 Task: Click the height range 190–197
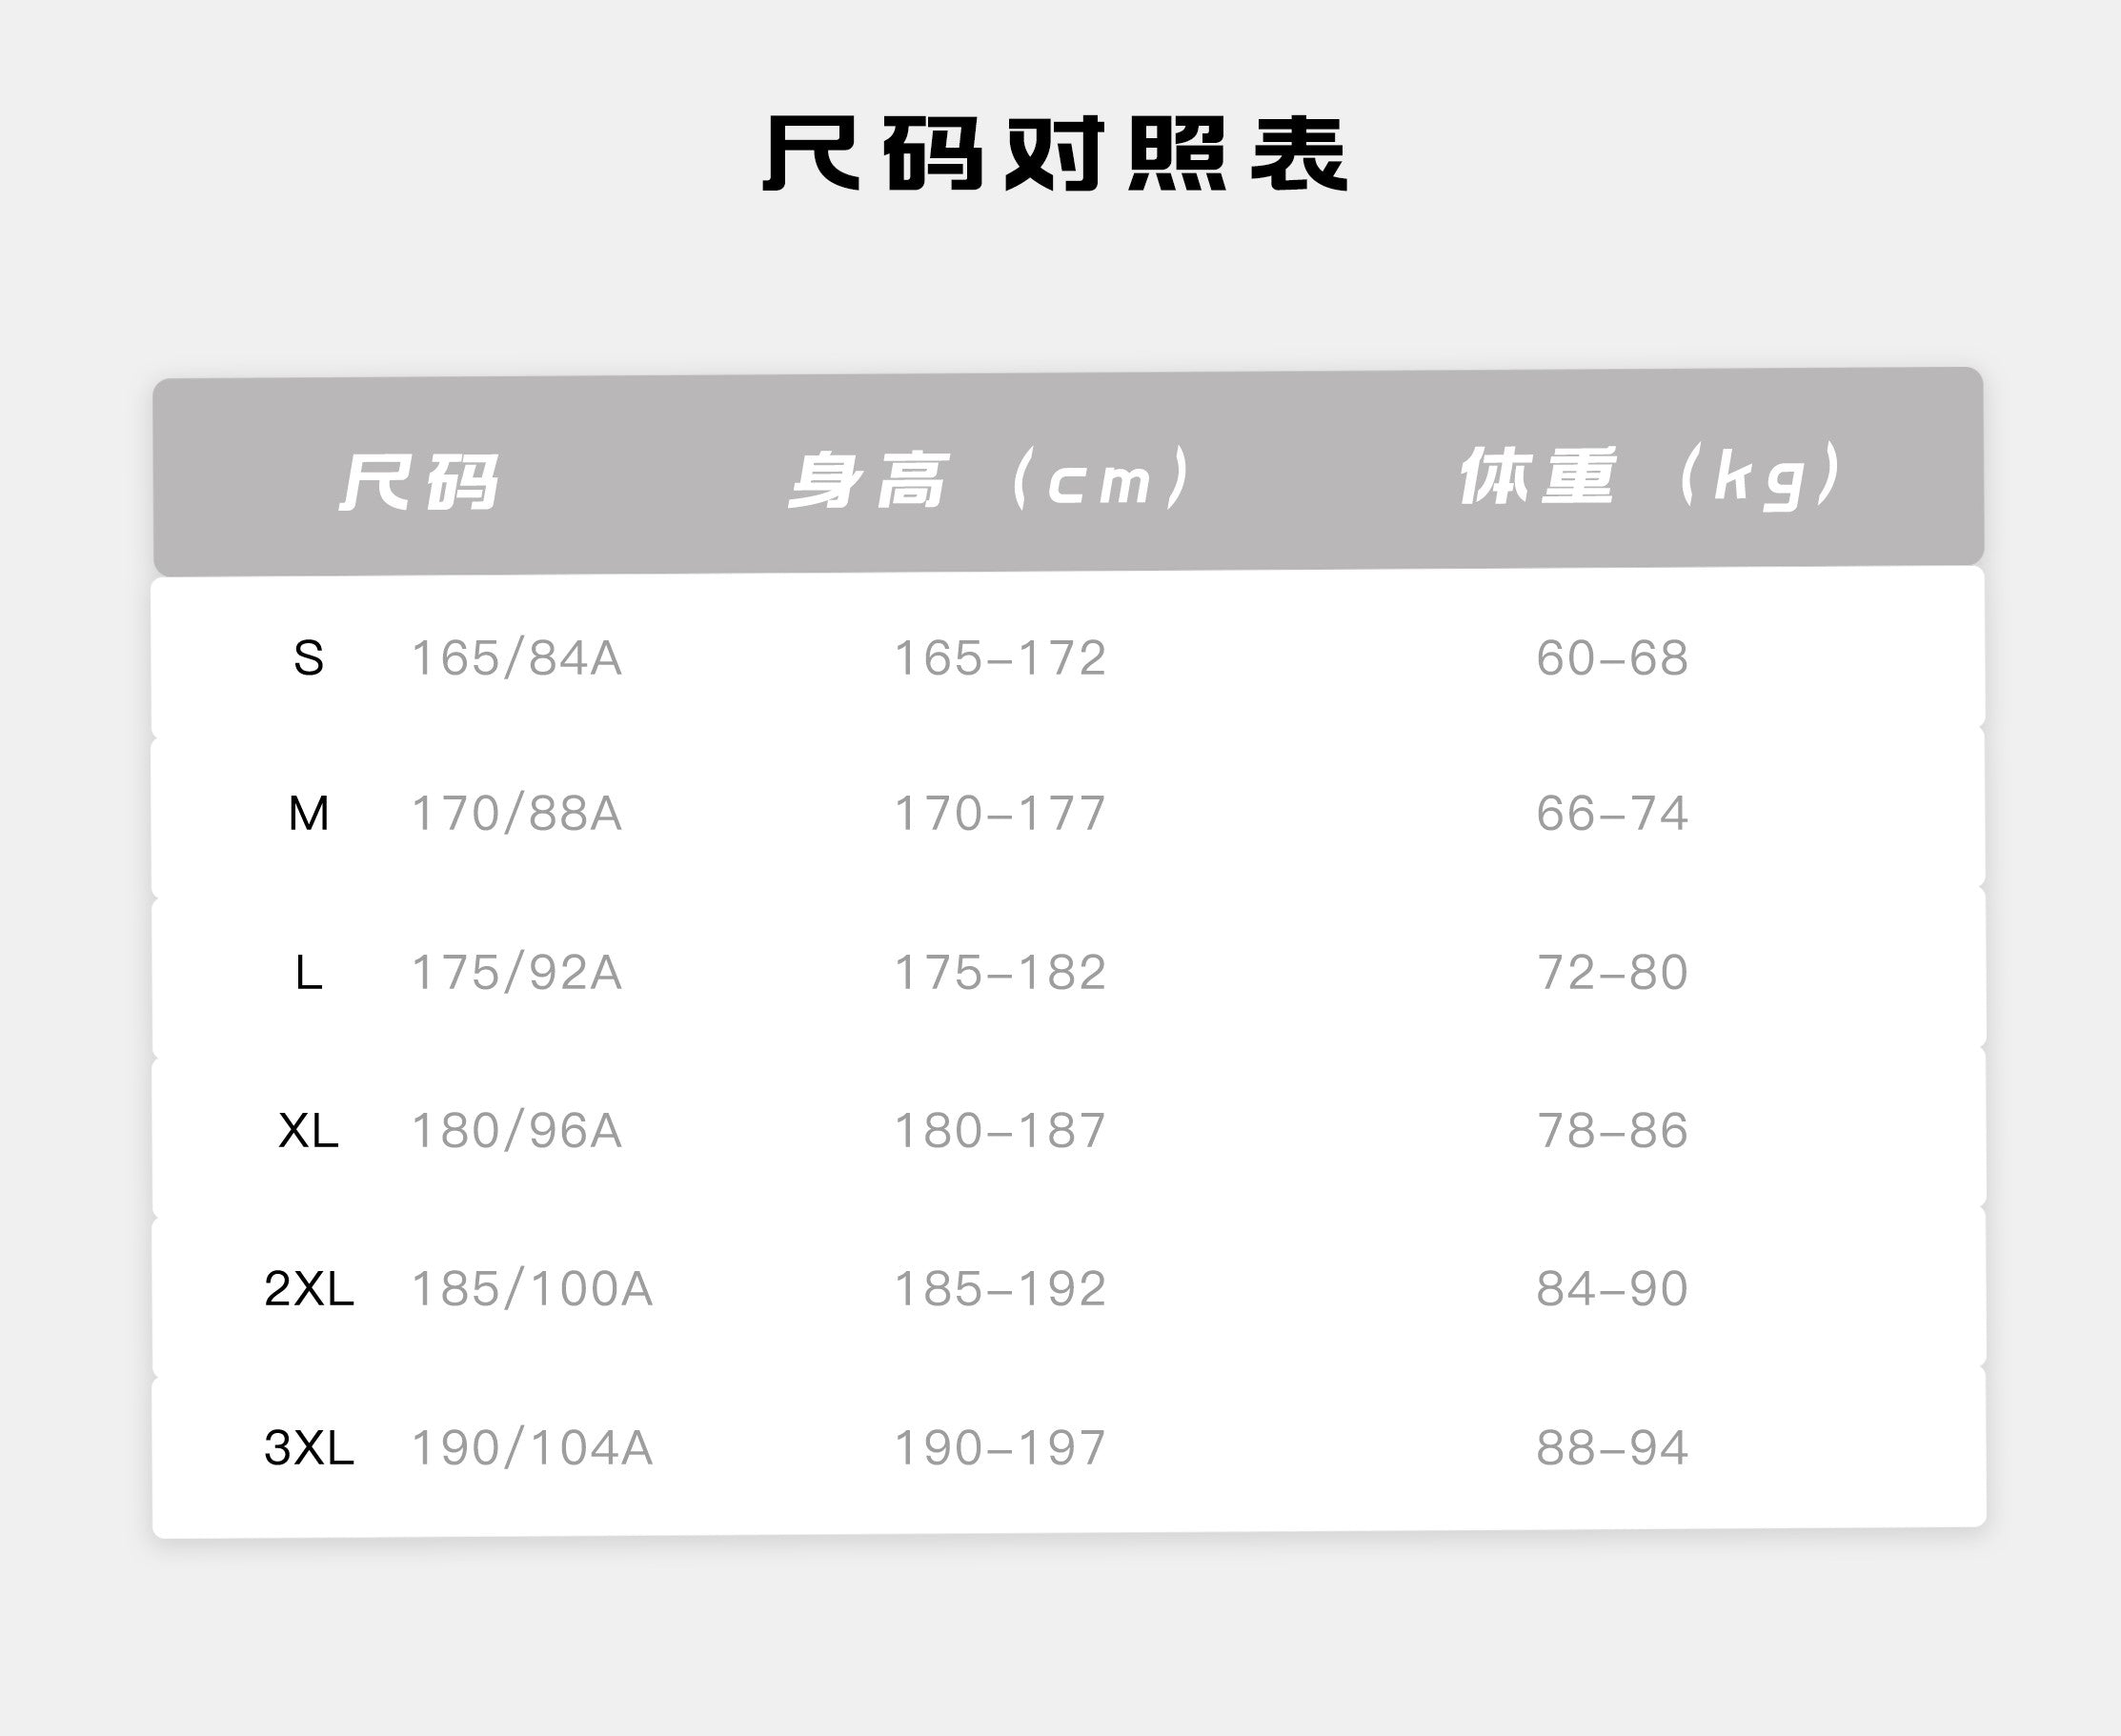pos(999,1447)
